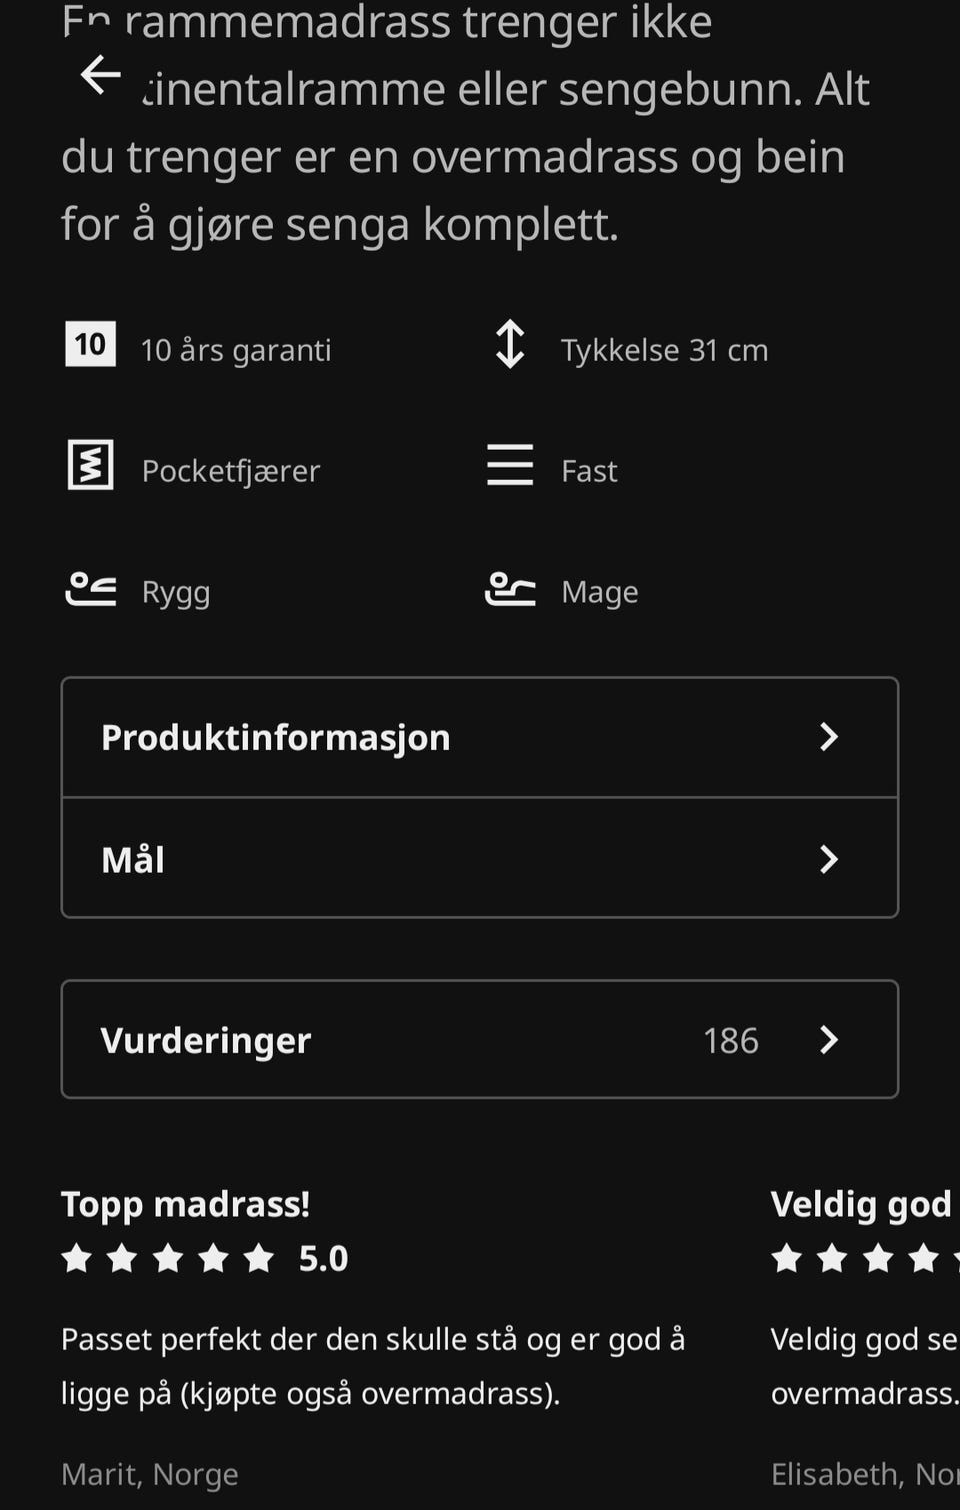Viewport: 960px width, 1510px height.
Task: Select the '10 års garanti' label
Action: tap(236, 350)
